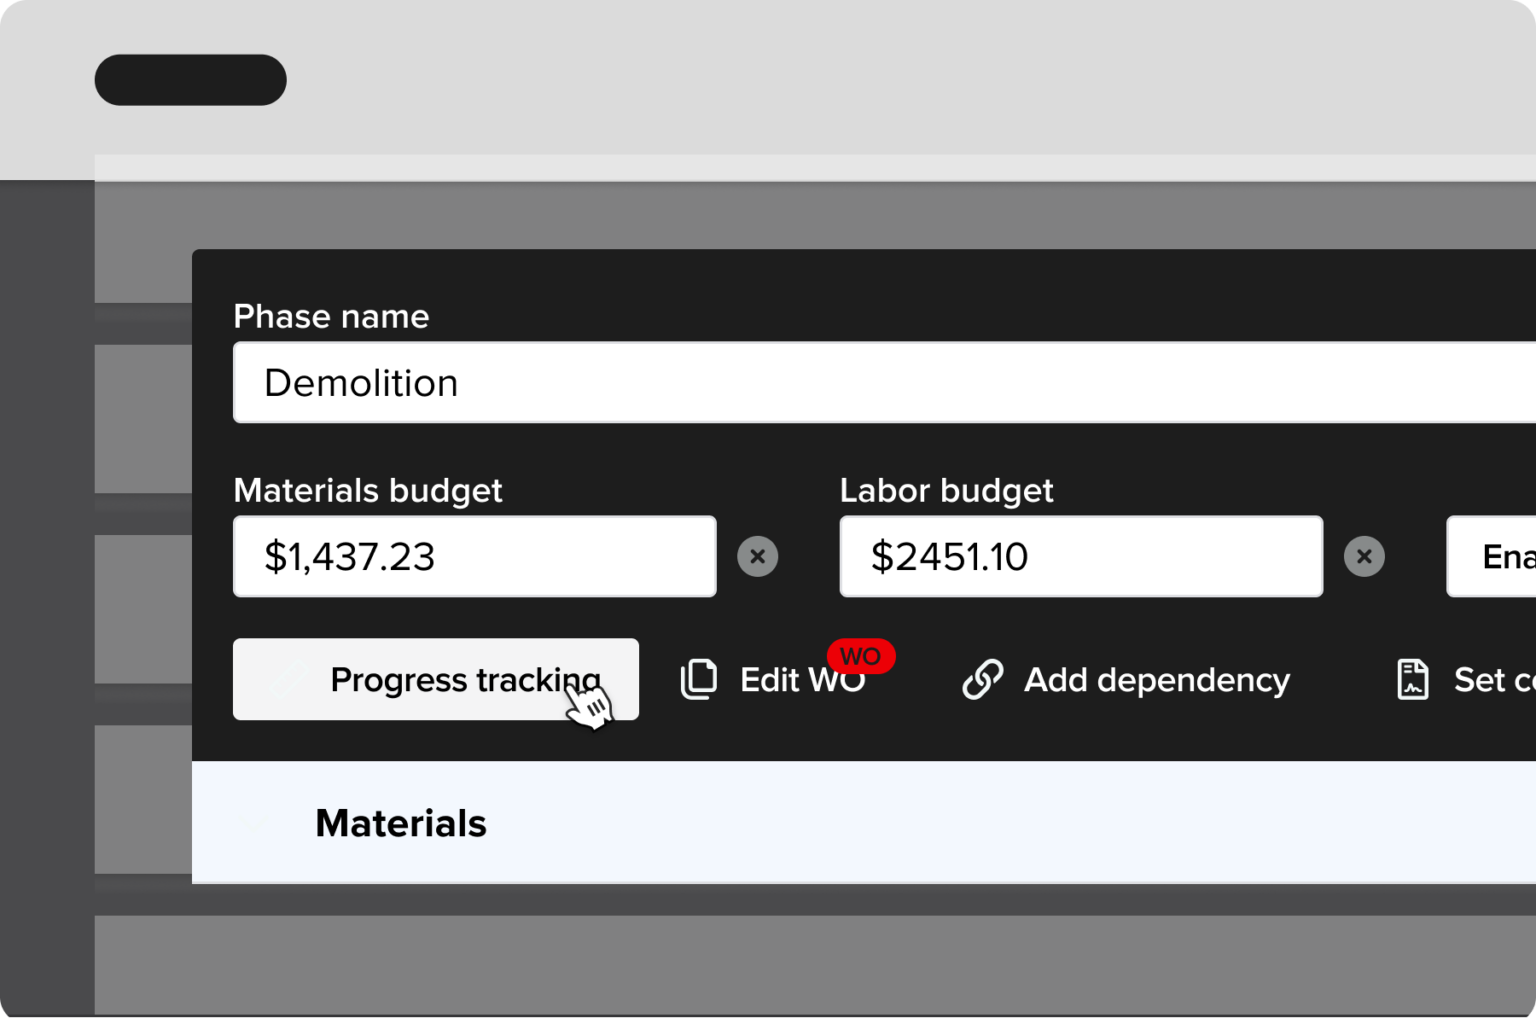The width and height of the screenshot is (1536, 1024).
Task: Click the clear icon beside Materials budget
Action: click(x=758, y=556)
